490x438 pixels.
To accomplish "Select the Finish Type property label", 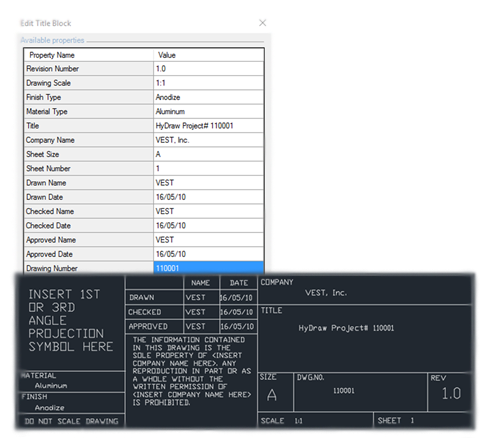I will coord(89,97).
